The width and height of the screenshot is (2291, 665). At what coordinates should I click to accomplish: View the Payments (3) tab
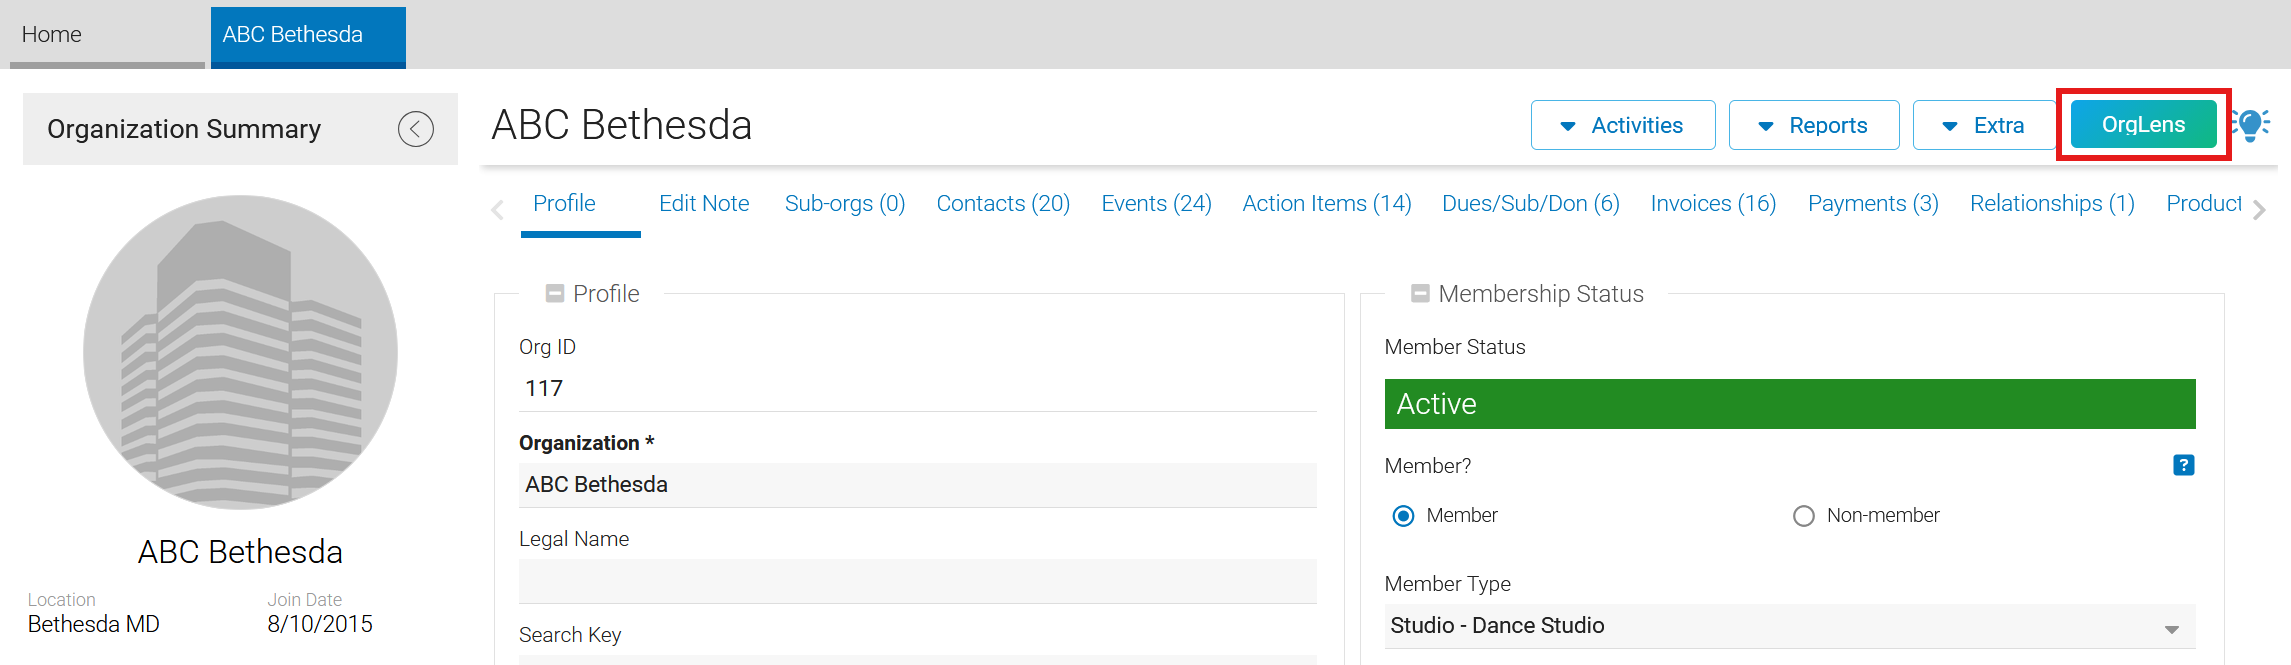(1873, 204)
